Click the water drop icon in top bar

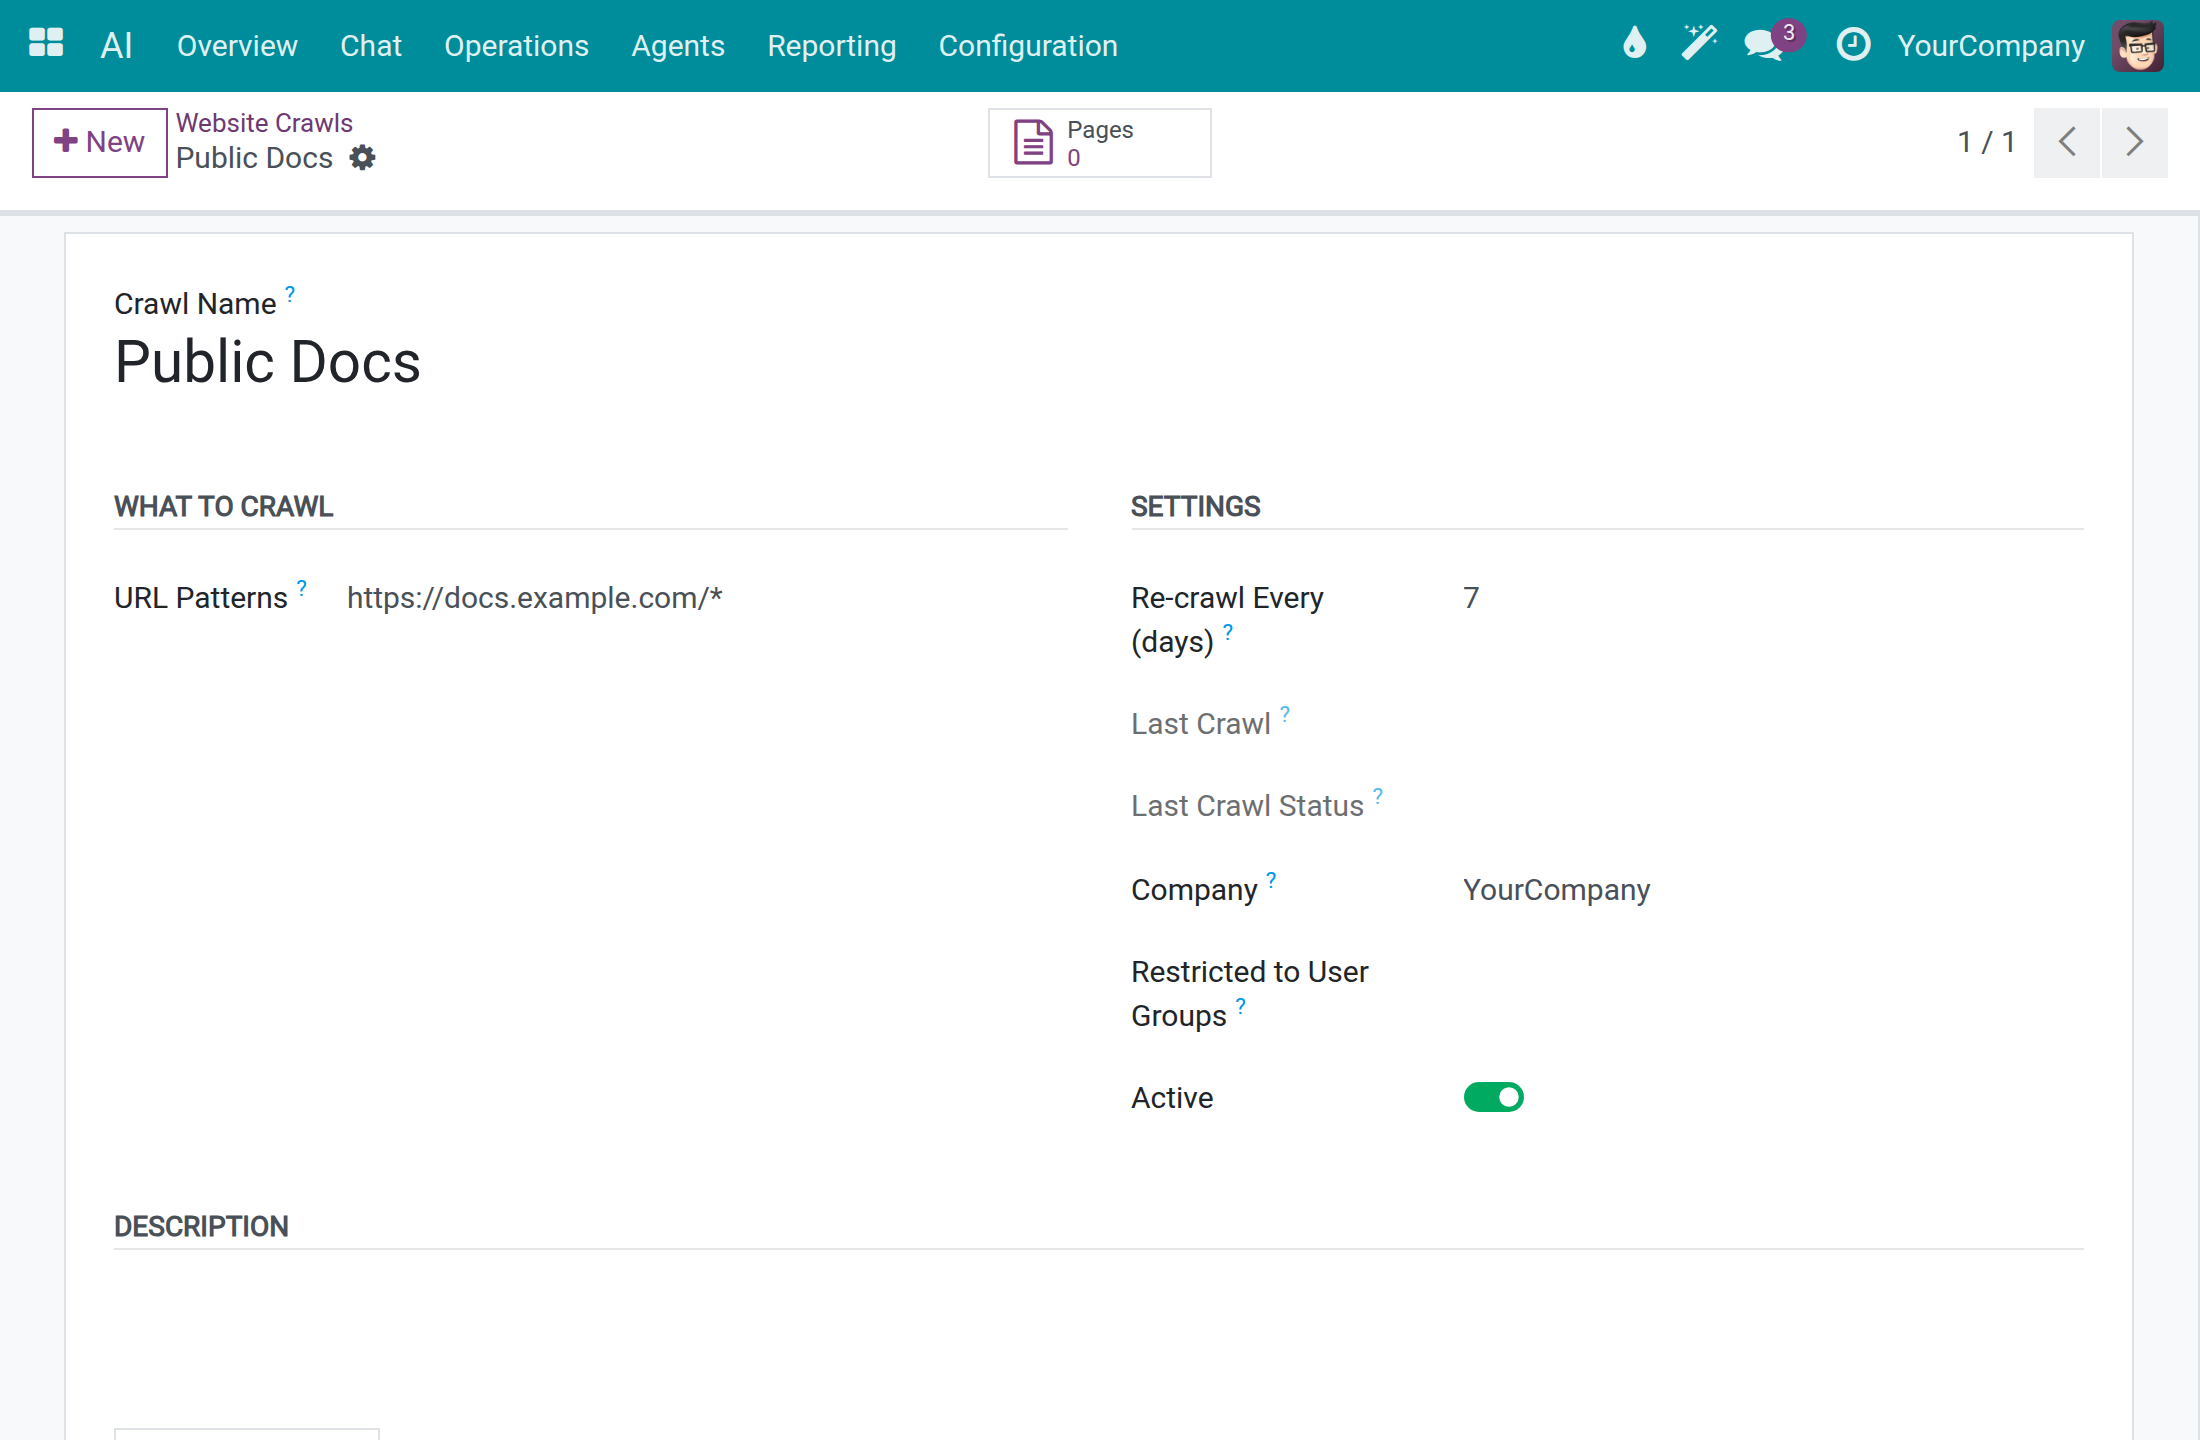pyautogui.click(x=1634, y=44)
